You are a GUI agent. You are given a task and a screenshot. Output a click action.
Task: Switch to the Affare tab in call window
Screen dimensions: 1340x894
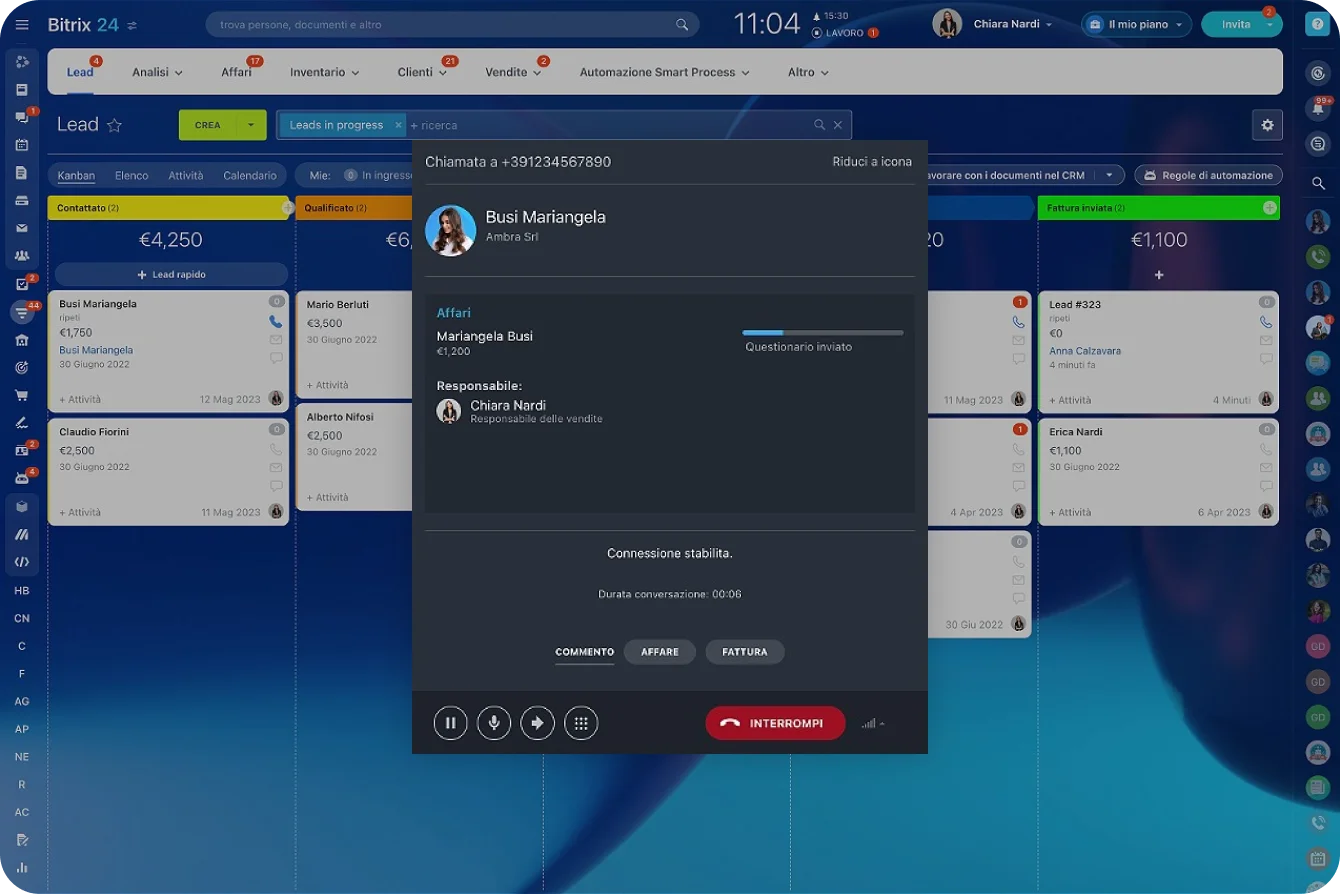[x=659, y=652]
